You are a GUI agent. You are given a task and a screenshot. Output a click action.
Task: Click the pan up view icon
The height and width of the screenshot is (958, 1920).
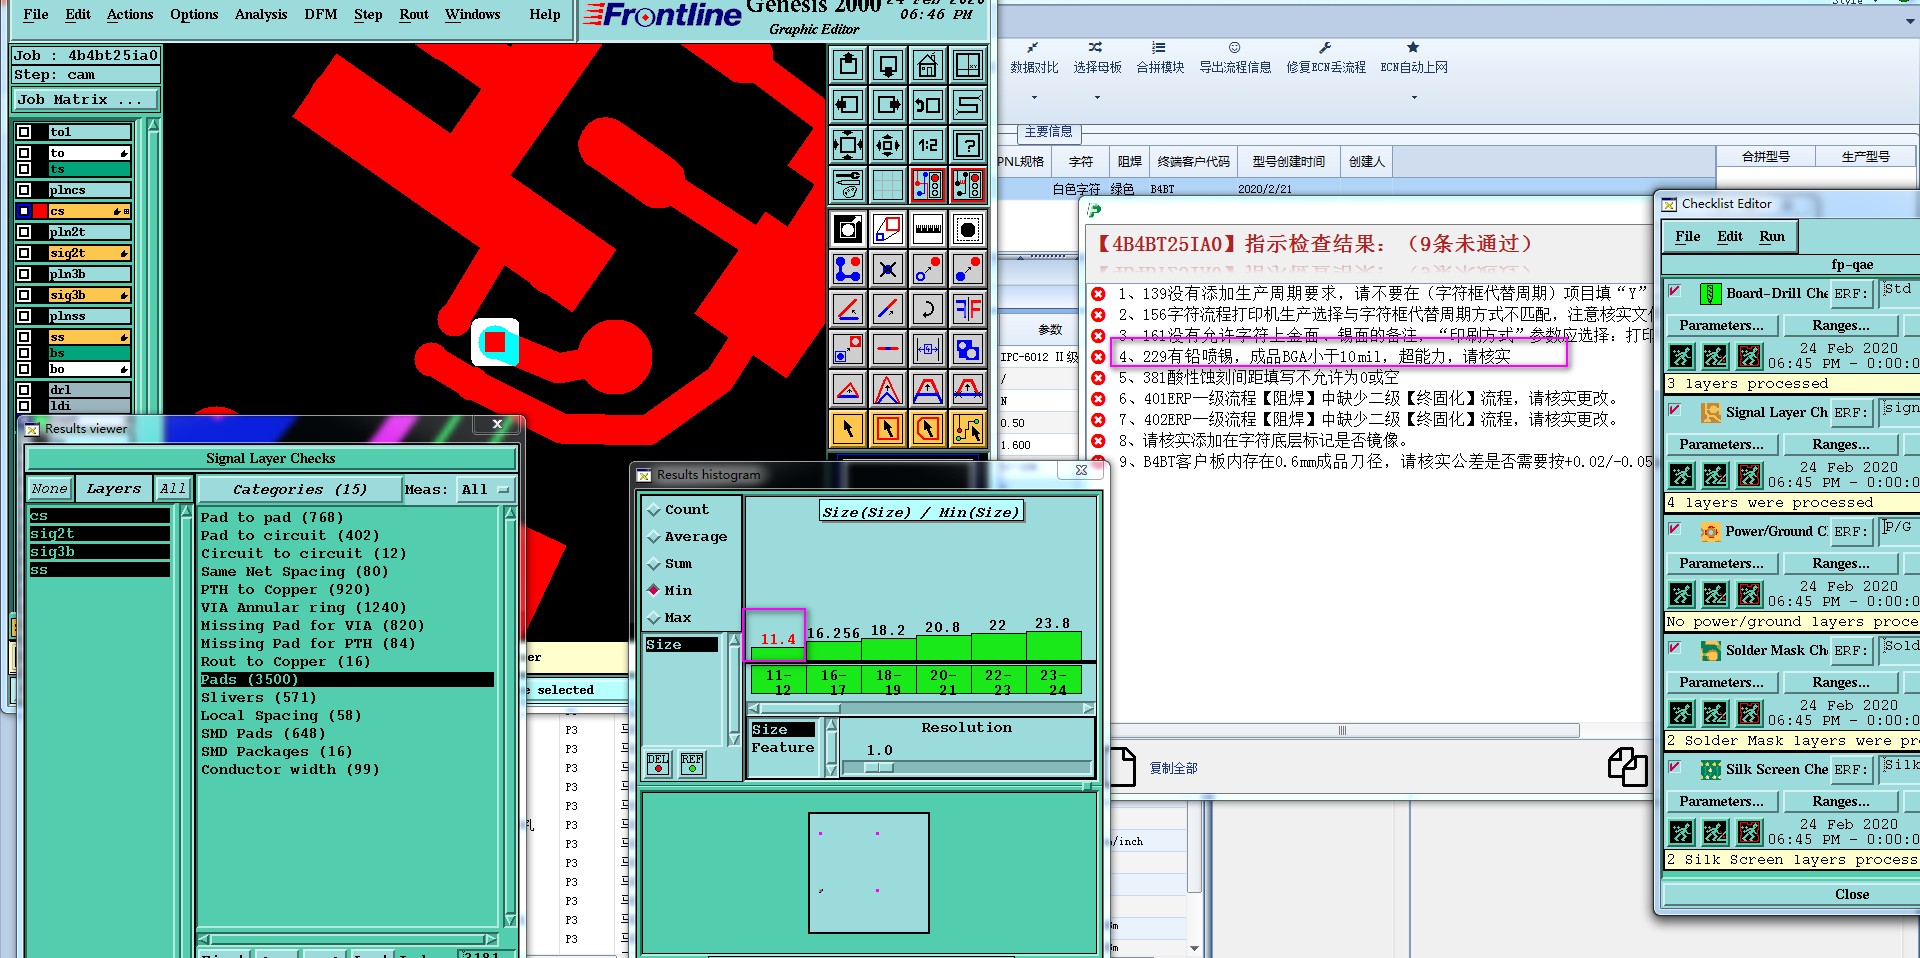pyautogui.click(x=848, y=66)
